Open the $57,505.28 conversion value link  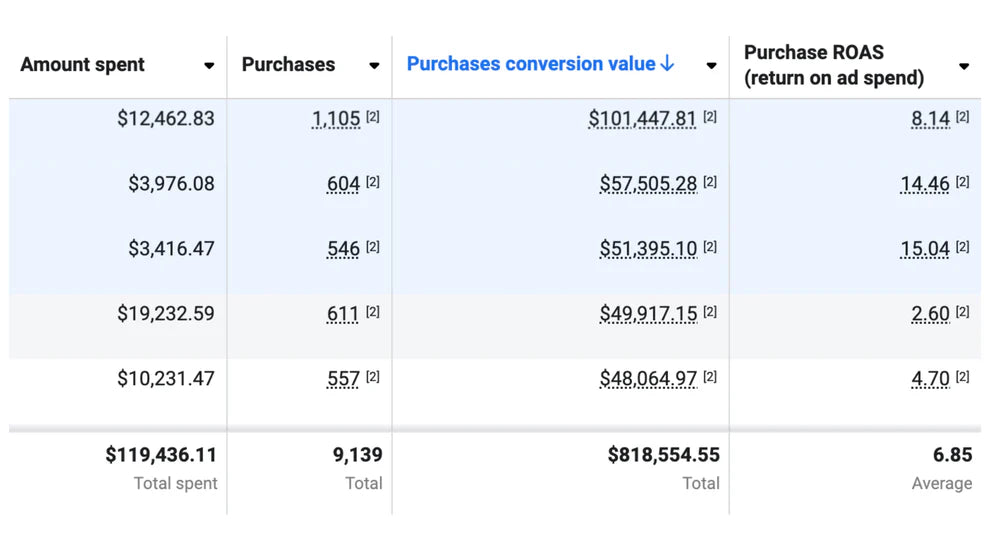(650, 184)
